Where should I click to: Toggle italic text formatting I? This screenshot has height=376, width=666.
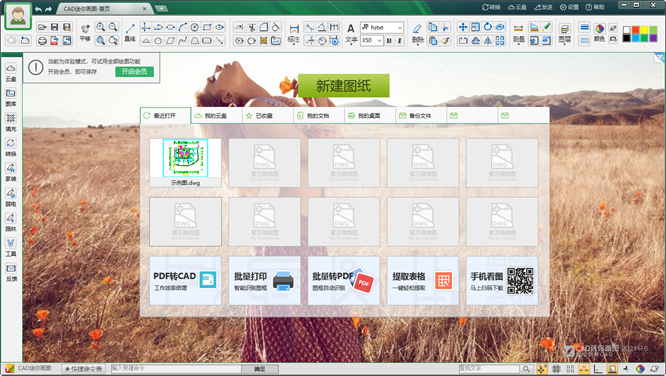tap(399, 41)
